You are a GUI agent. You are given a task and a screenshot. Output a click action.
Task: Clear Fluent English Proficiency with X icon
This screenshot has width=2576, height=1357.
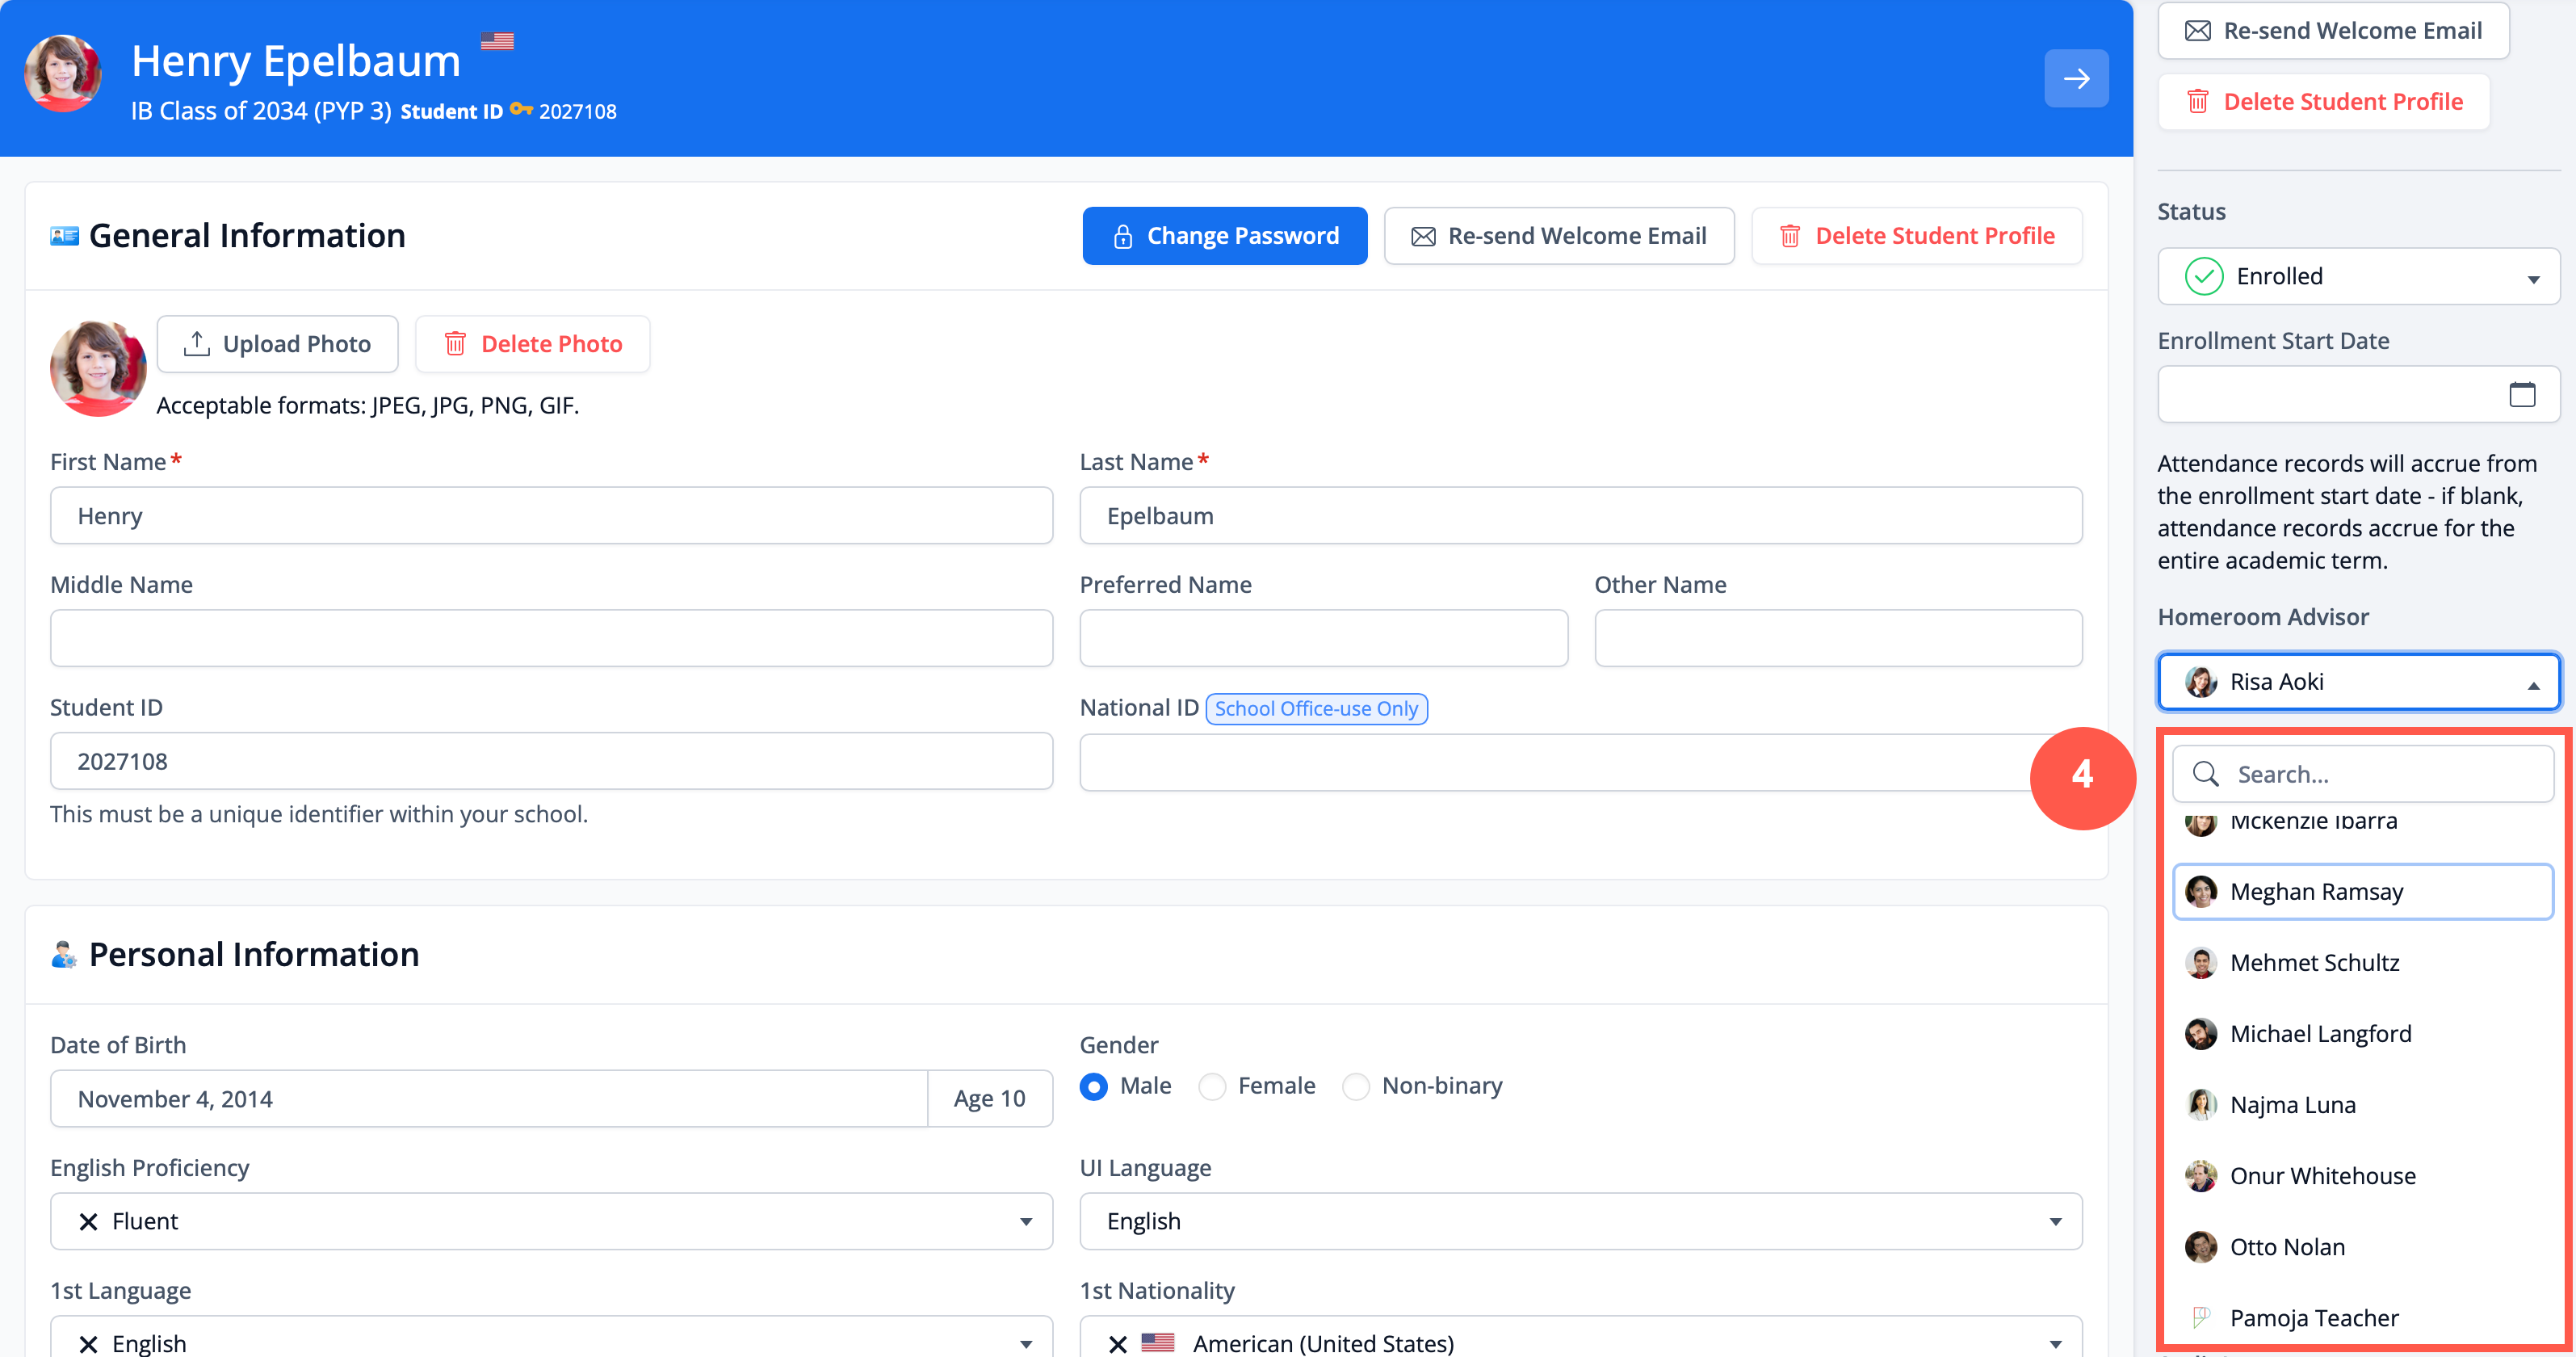[88, 1221]
